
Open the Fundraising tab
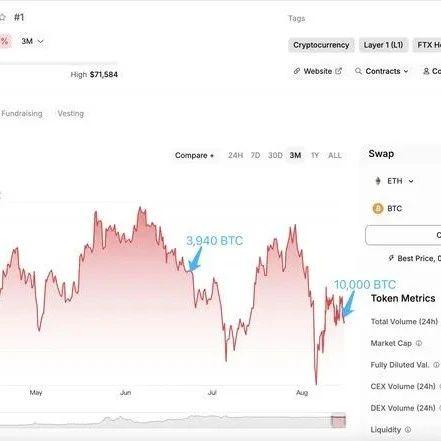[x=22, y=113]
